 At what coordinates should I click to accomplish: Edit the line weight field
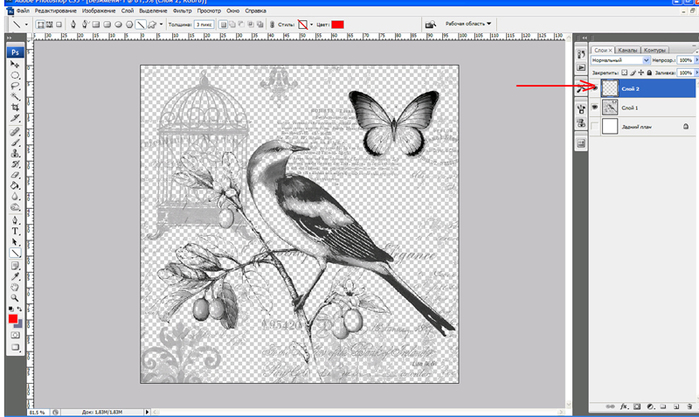(204, 25)
